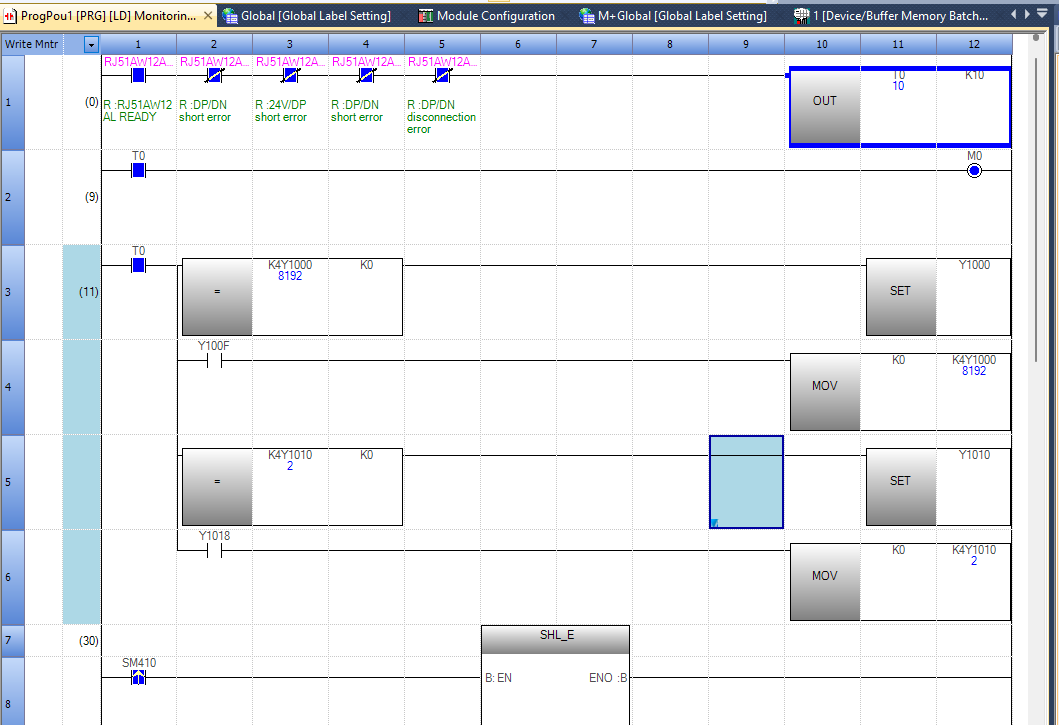Click the DP/DN disconnection error contact
This screenshot has width=1059, height=725.
pos(442,75)
